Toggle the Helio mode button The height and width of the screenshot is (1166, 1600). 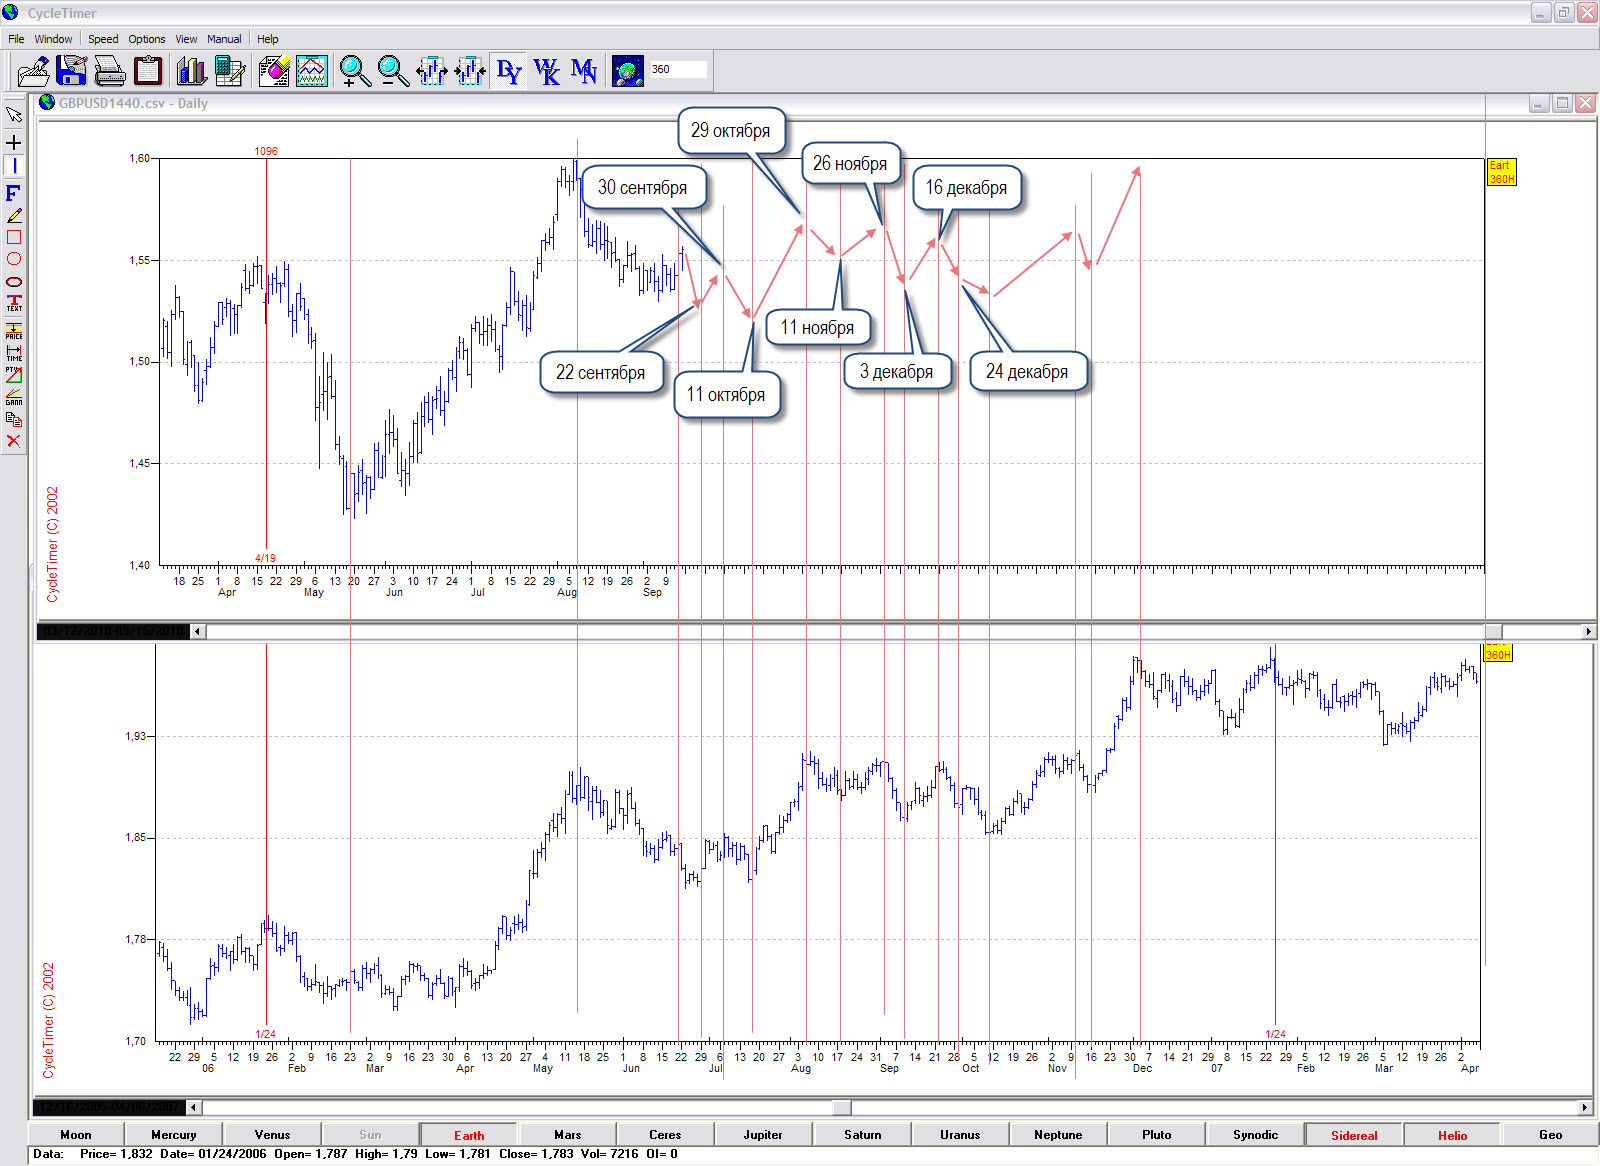tap(1452, 1135)
